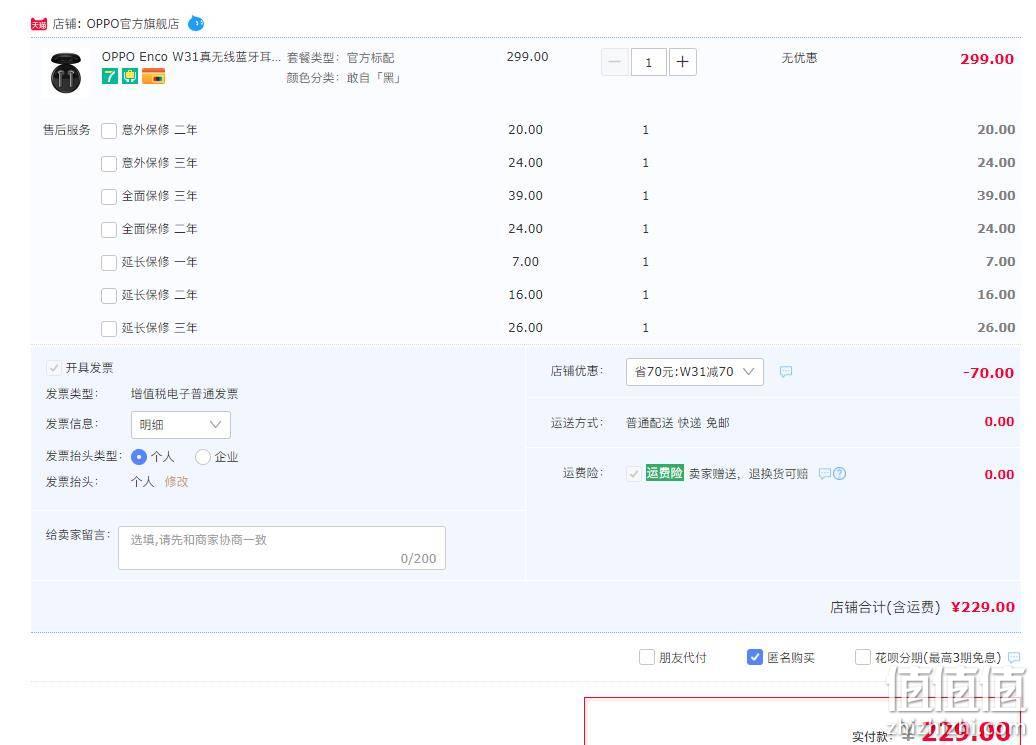Select 企业 invoice title type
1036x745 pixels.
[203, 456]
